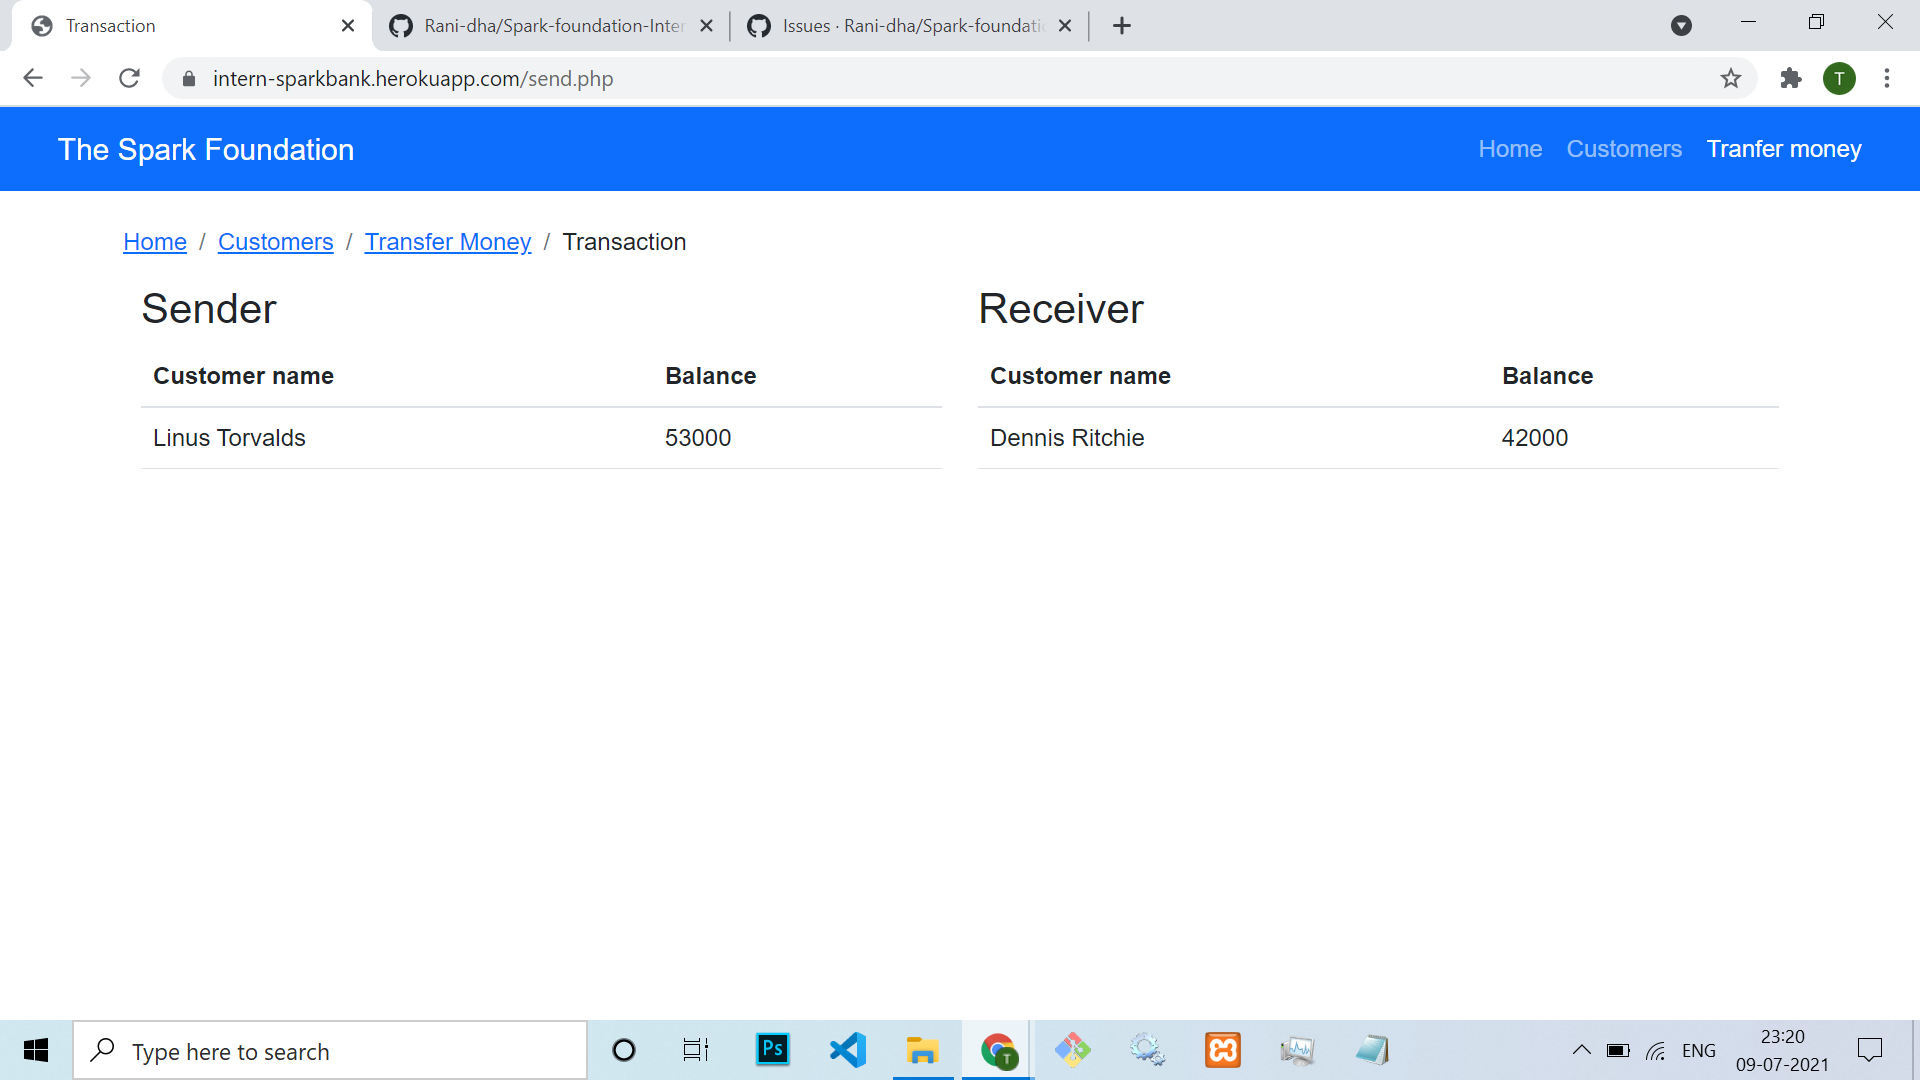Open Chrome profile avatar T
Viewport: 1920px width, 1080px height.
(1839, 78)
